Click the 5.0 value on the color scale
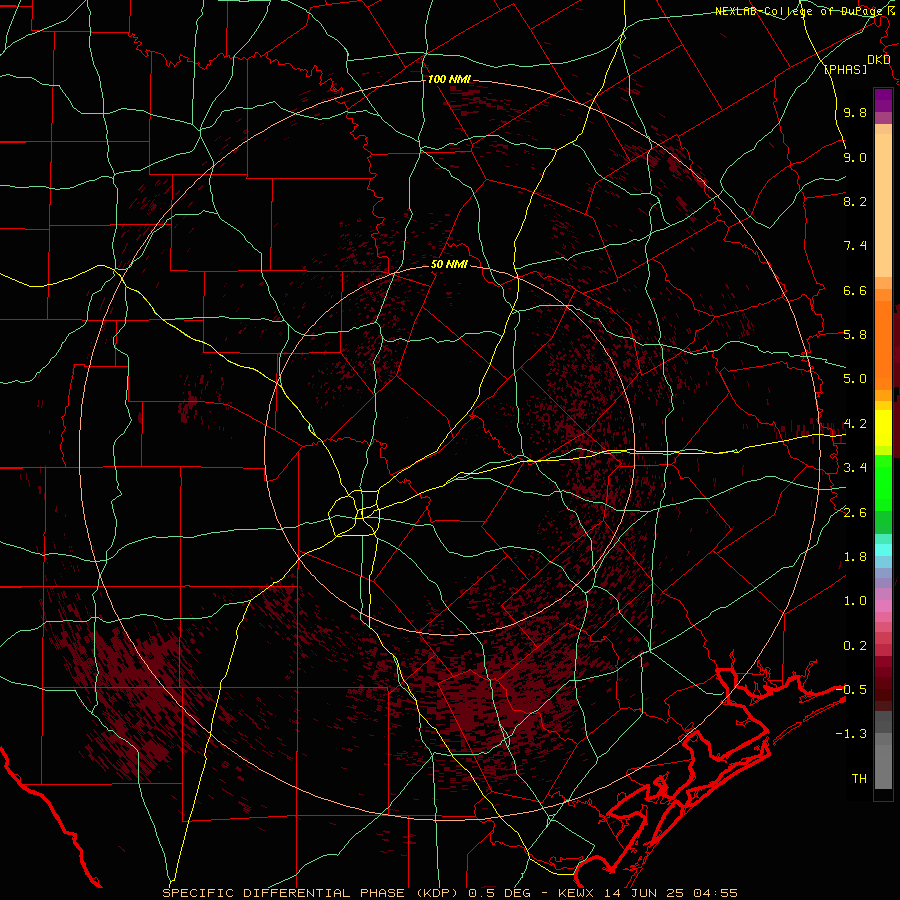 pos(855,379)
